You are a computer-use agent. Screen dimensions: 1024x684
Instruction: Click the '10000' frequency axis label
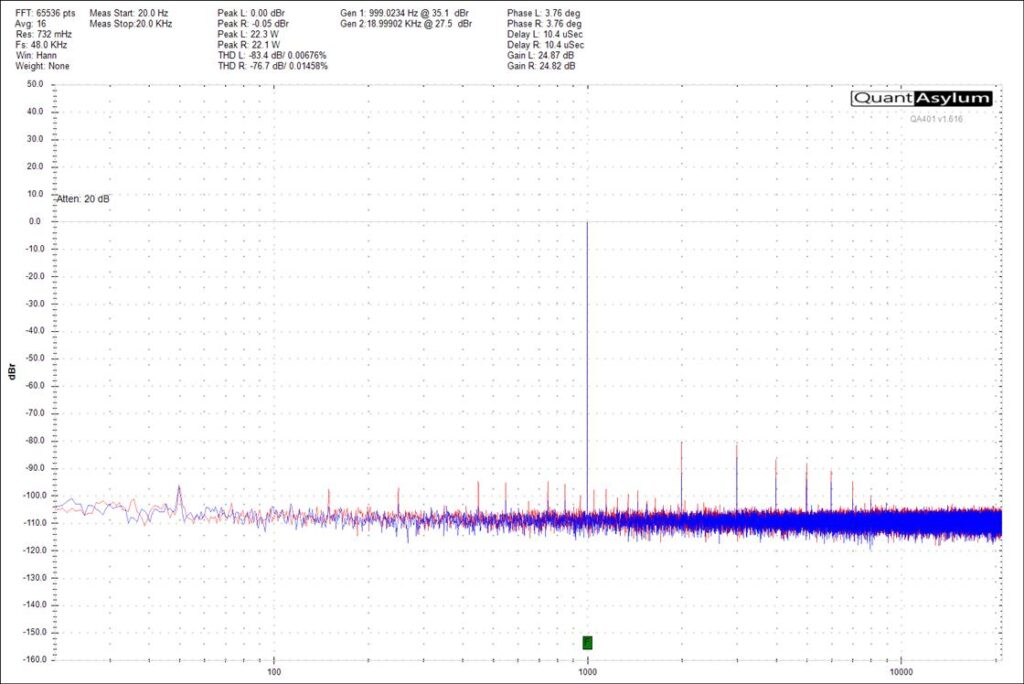901,672
